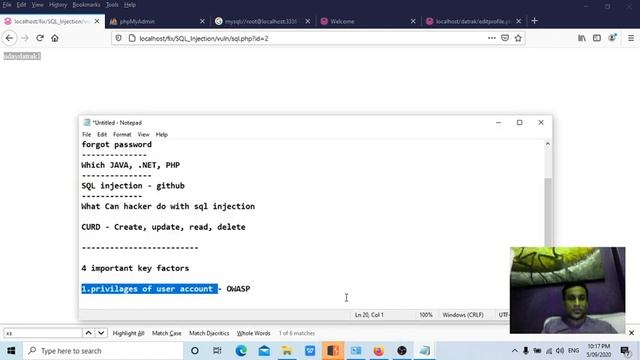
Task: Open Firefox History menu
Action: click(x=58, y=5)
